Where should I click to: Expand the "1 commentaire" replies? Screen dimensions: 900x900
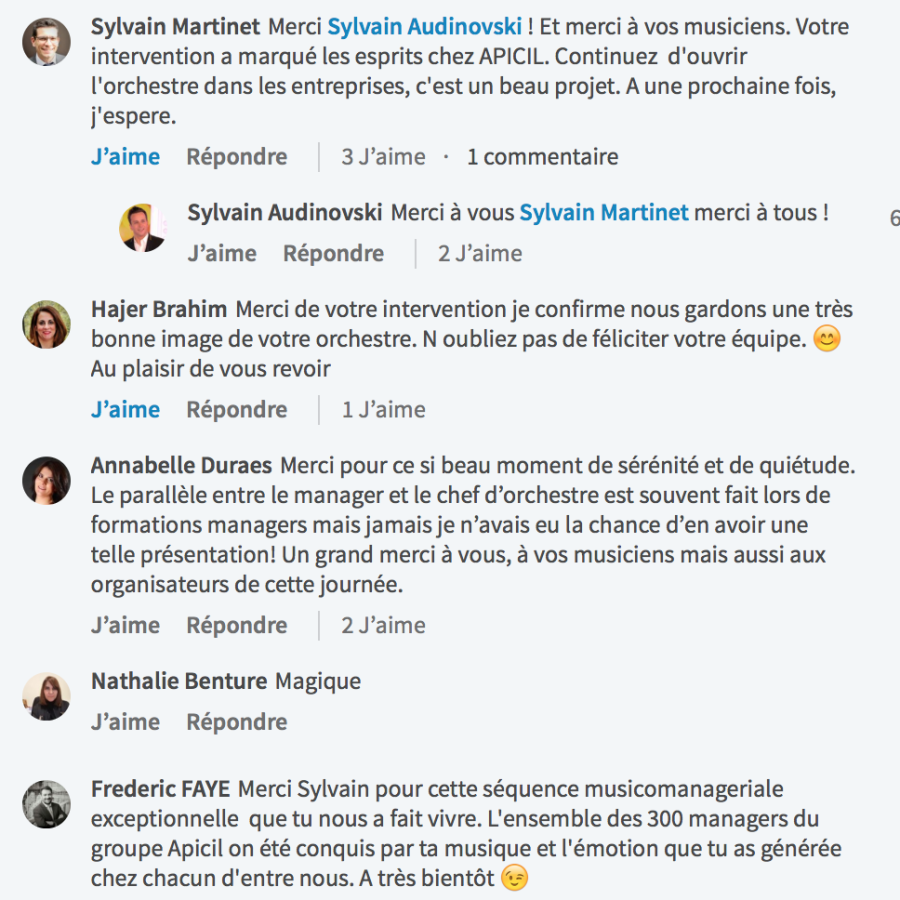click(x=542, y=157)
